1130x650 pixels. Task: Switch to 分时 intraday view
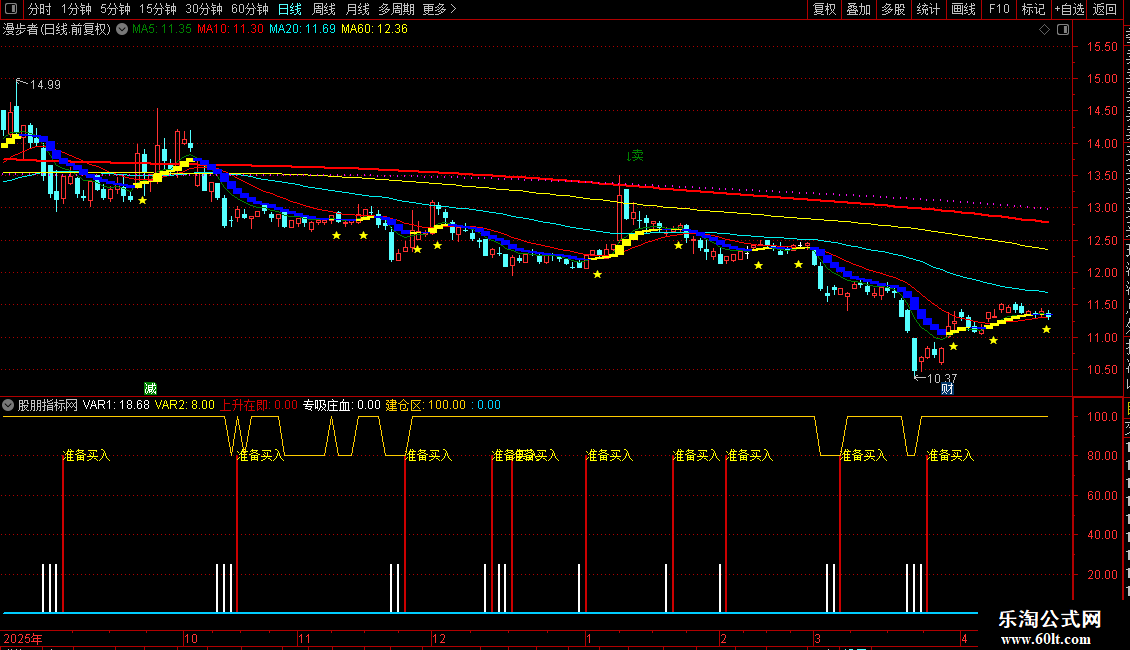tap(40, 9)
